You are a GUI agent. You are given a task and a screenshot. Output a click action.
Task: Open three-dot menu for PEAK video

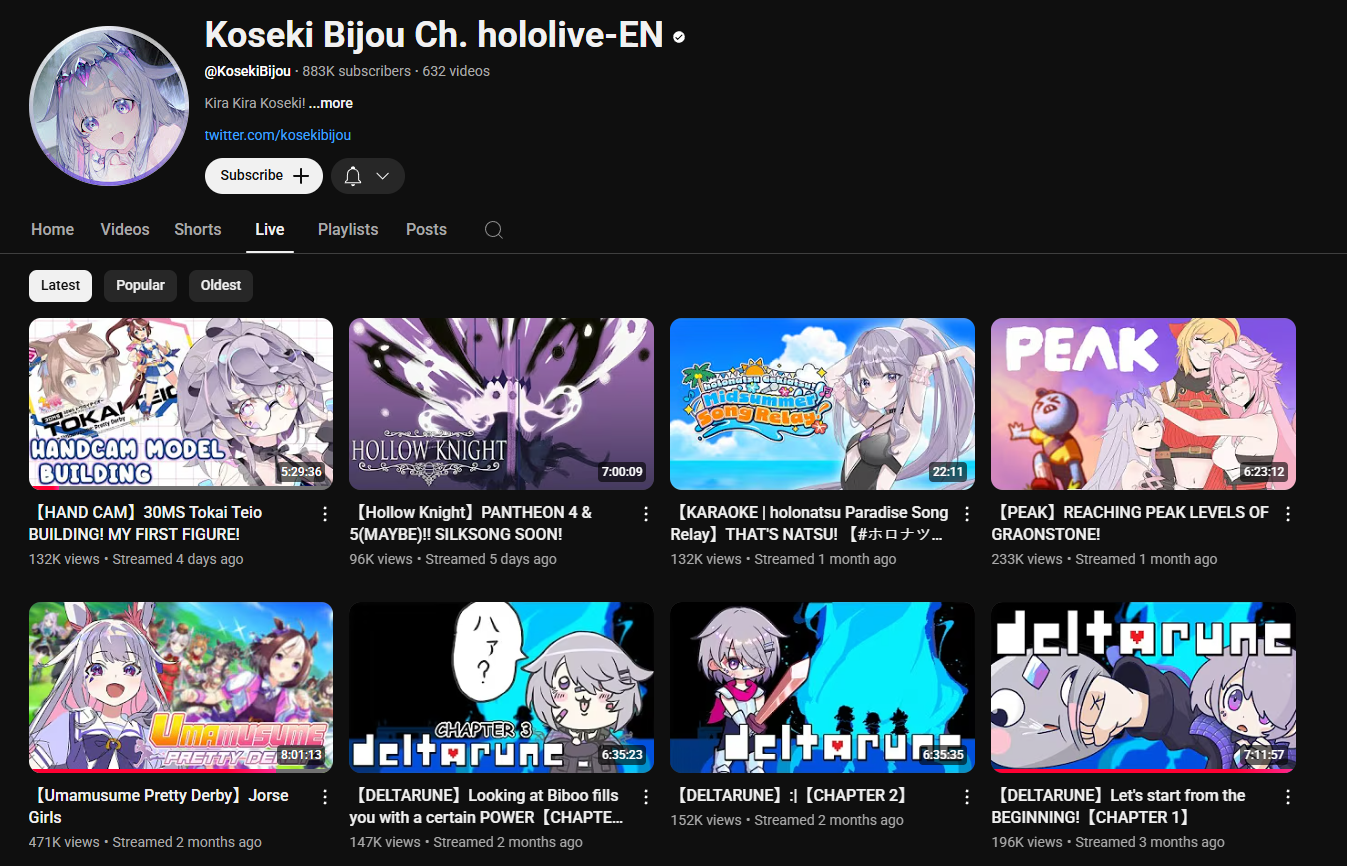pos(1288,514)
